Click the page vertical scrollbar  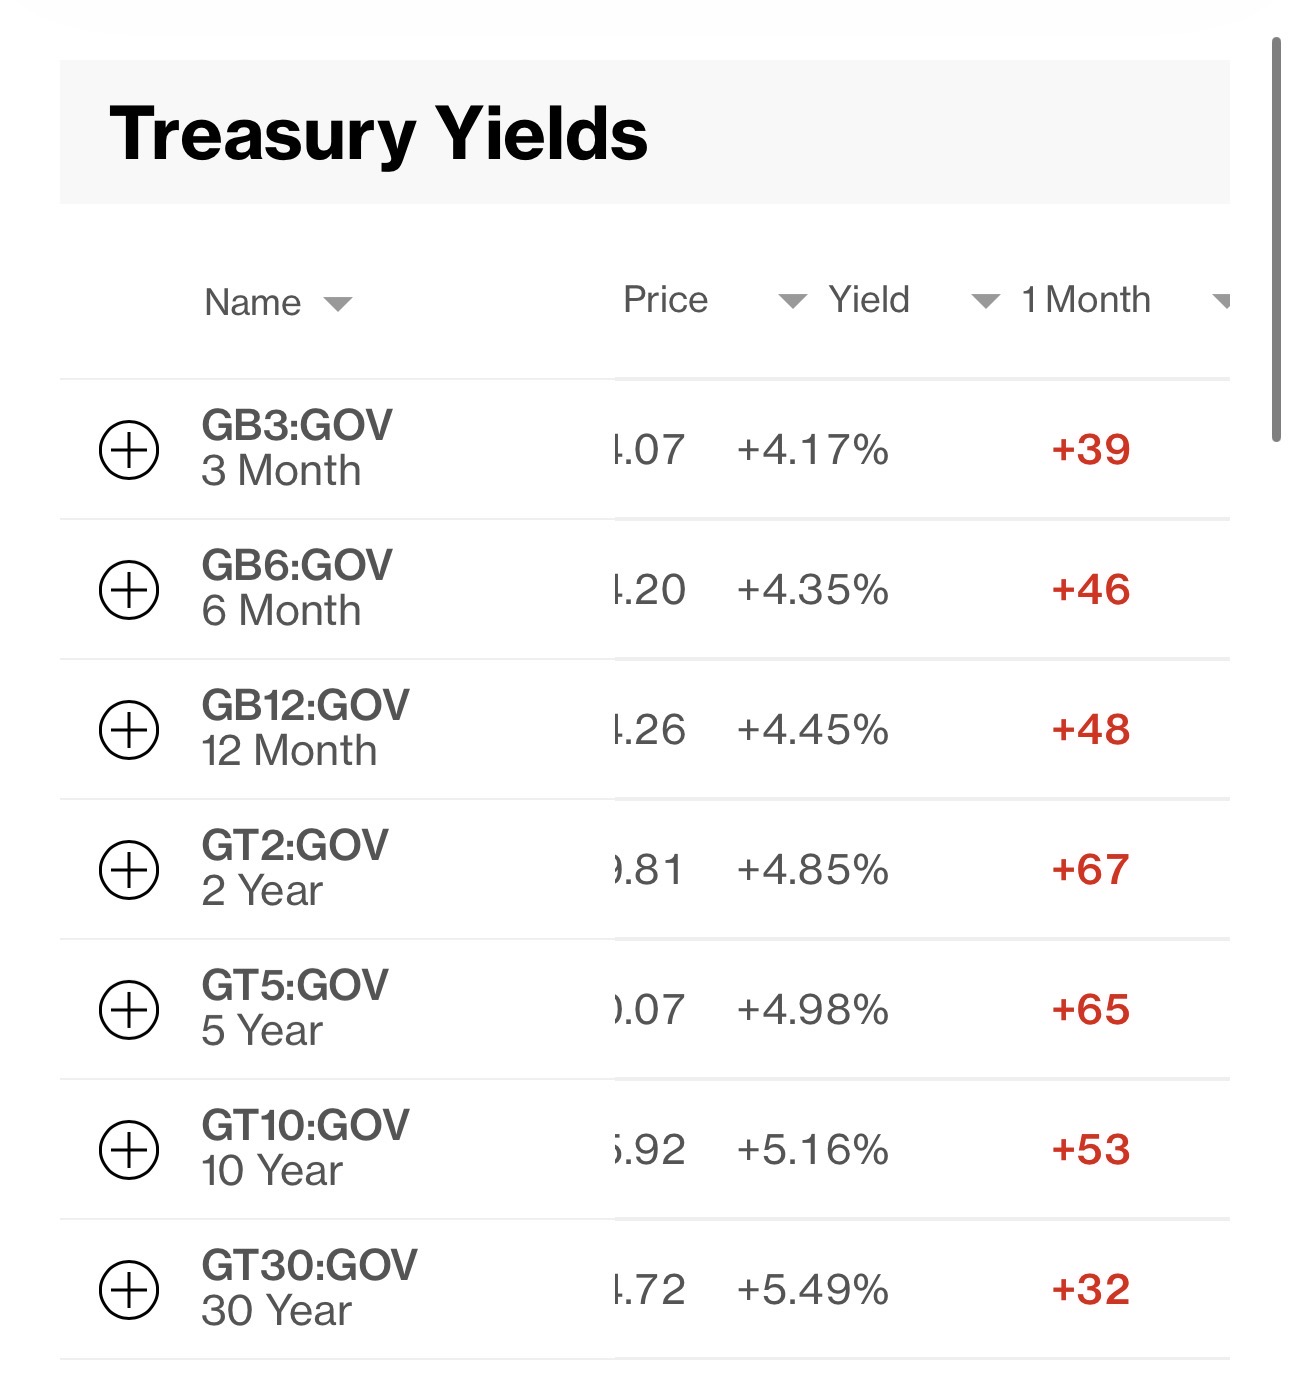(x=1276, y=240)
